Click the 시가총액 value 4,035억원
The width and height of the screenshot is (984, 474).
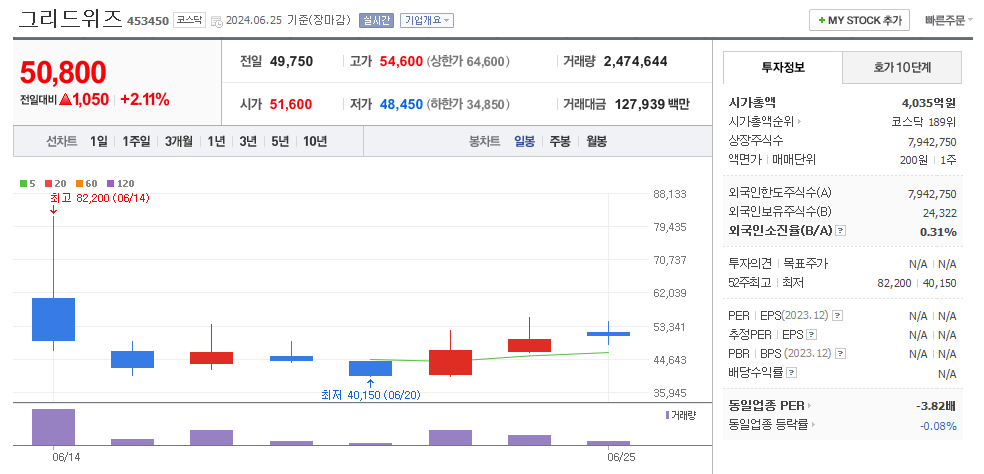tap(928, 103)
